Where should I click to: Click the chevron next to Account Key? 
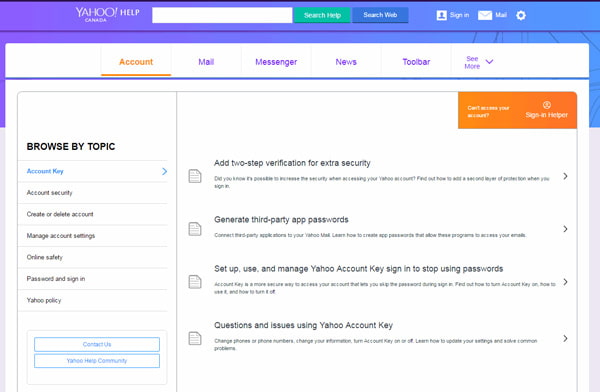click(x=164, y=171)
